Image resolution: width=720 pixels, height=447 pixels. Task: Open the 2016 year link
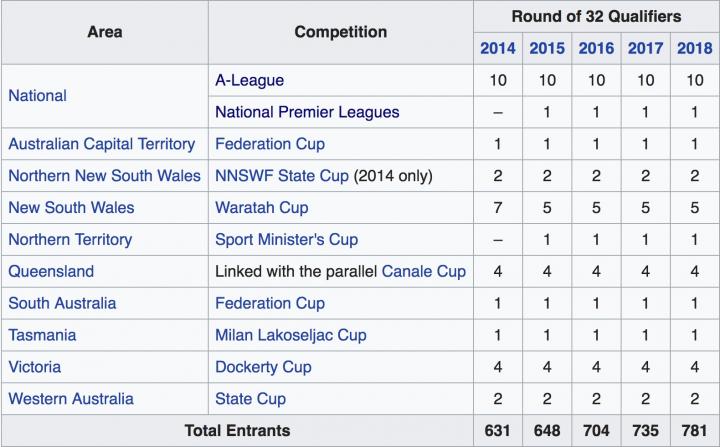(596, 48)
